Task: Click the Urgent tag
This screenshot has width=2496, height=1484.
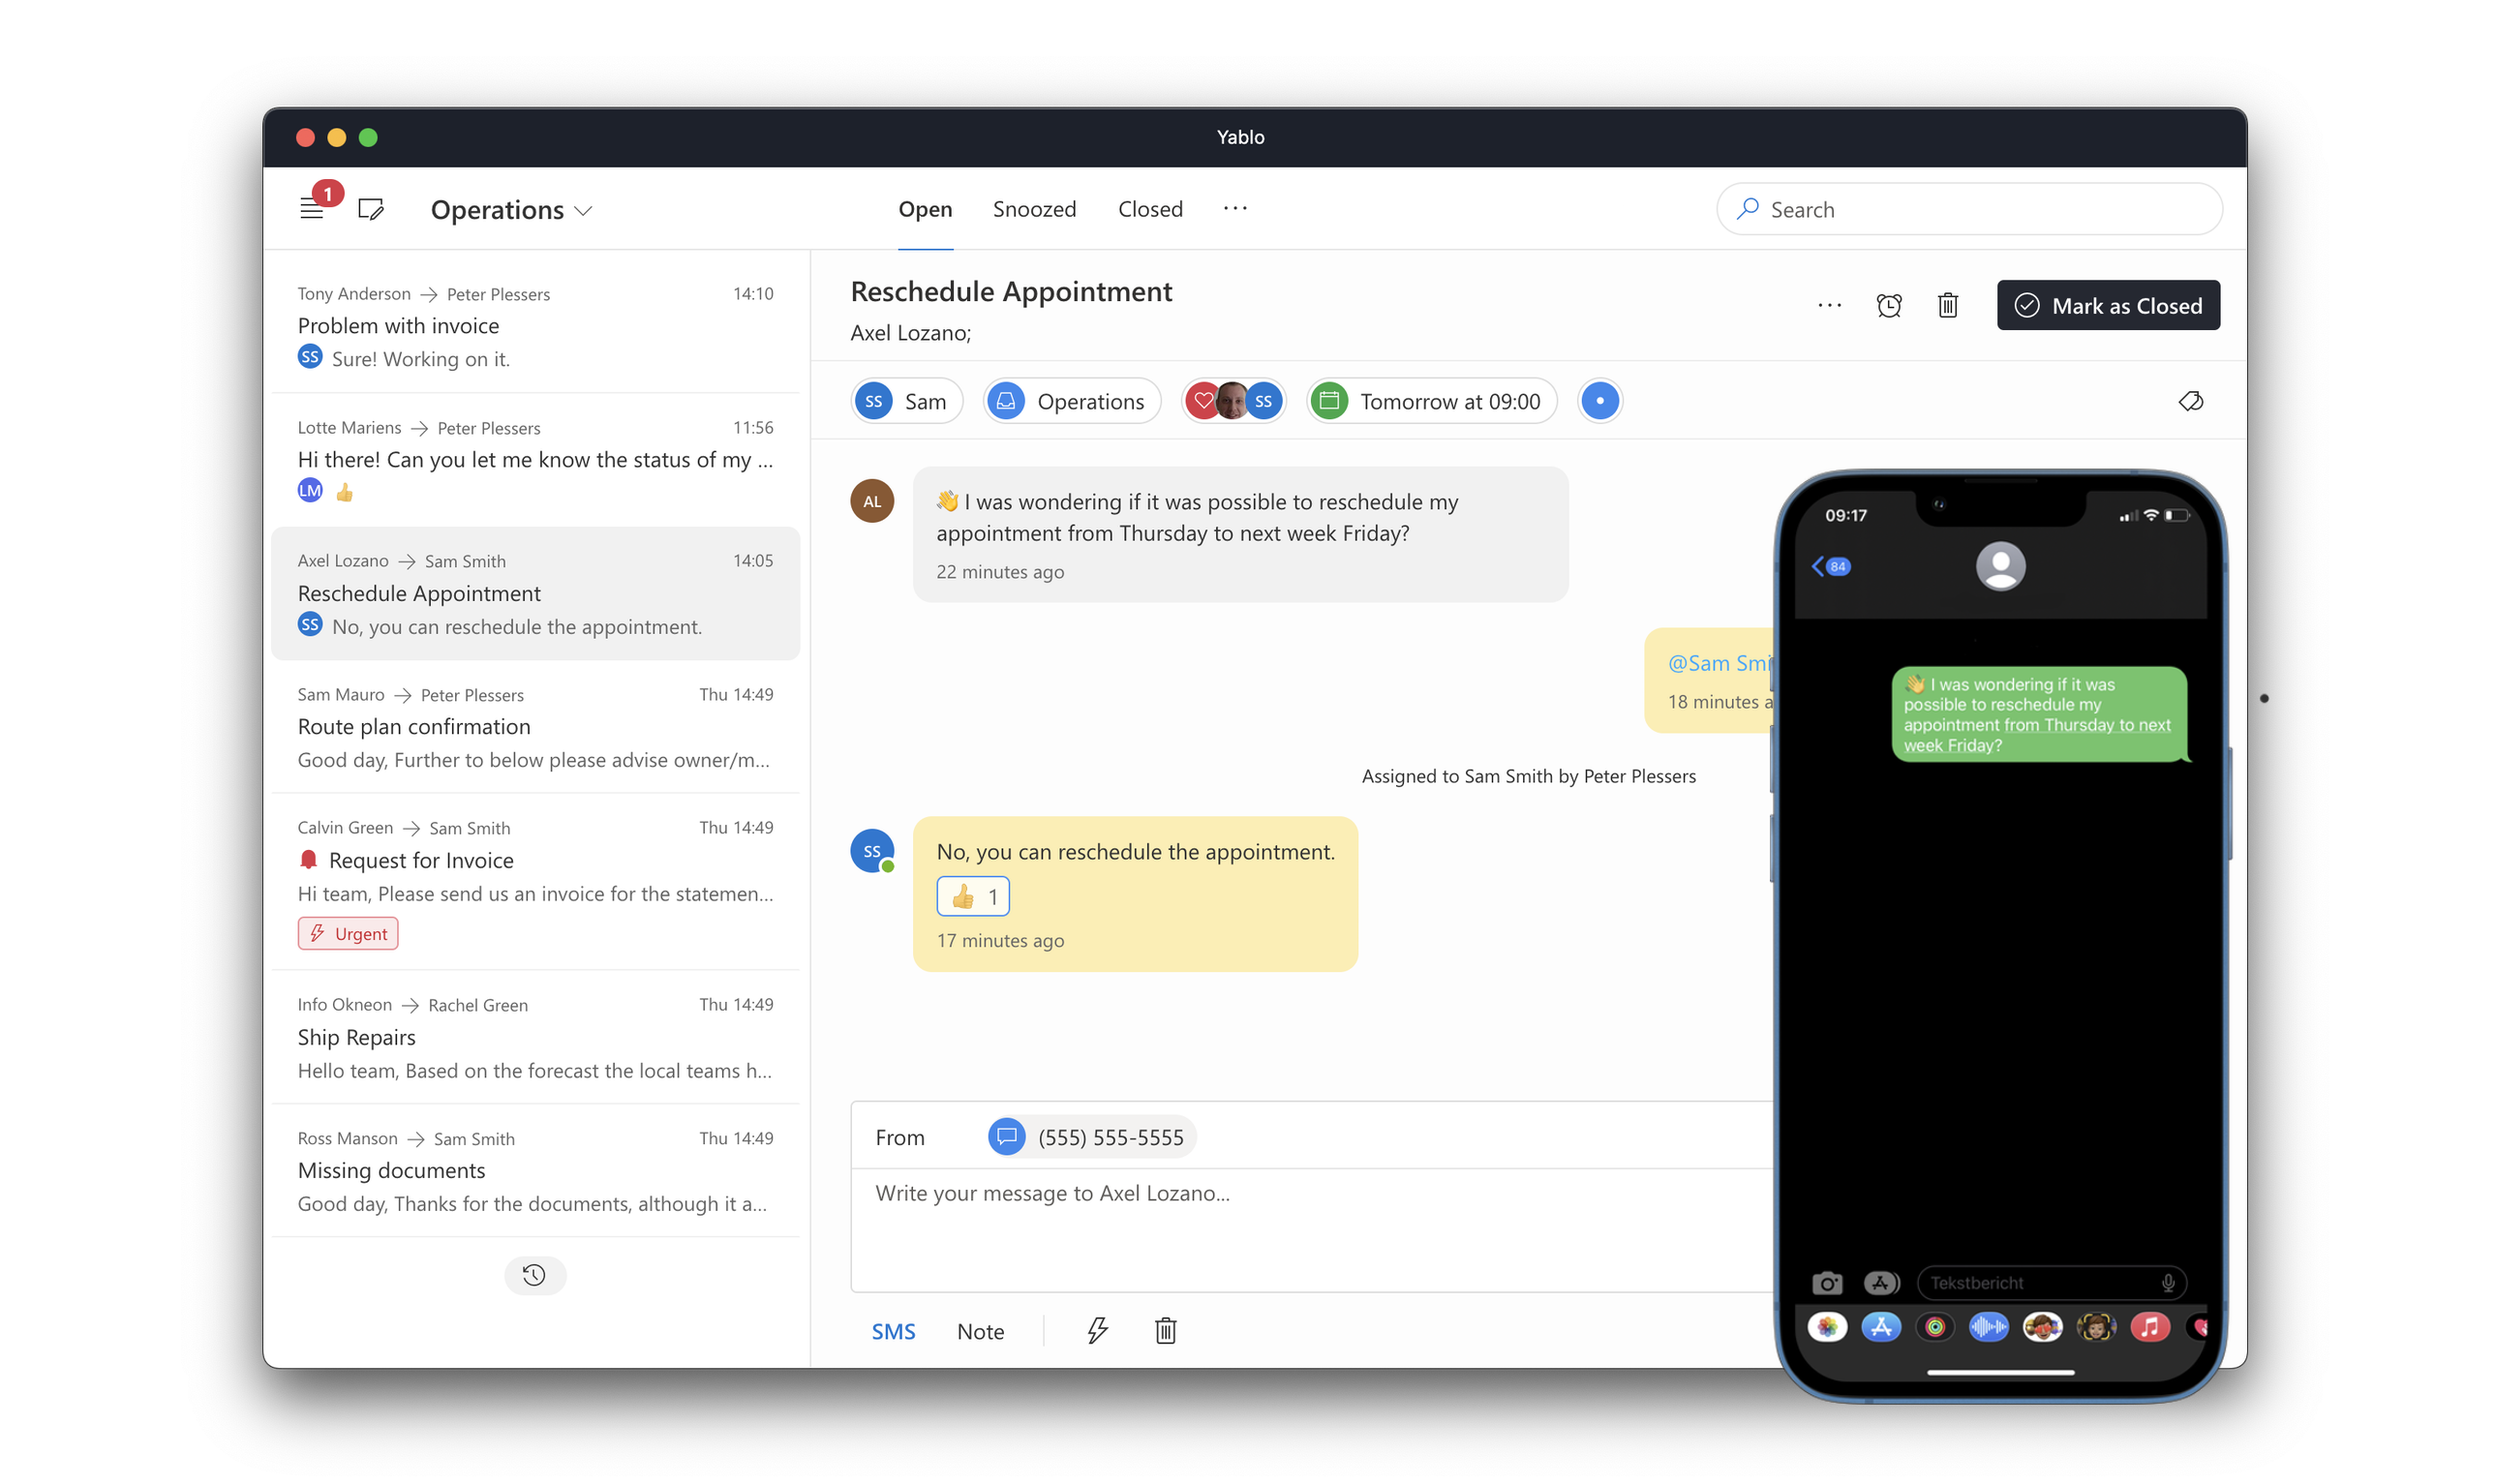Action: tap(348, 933)
